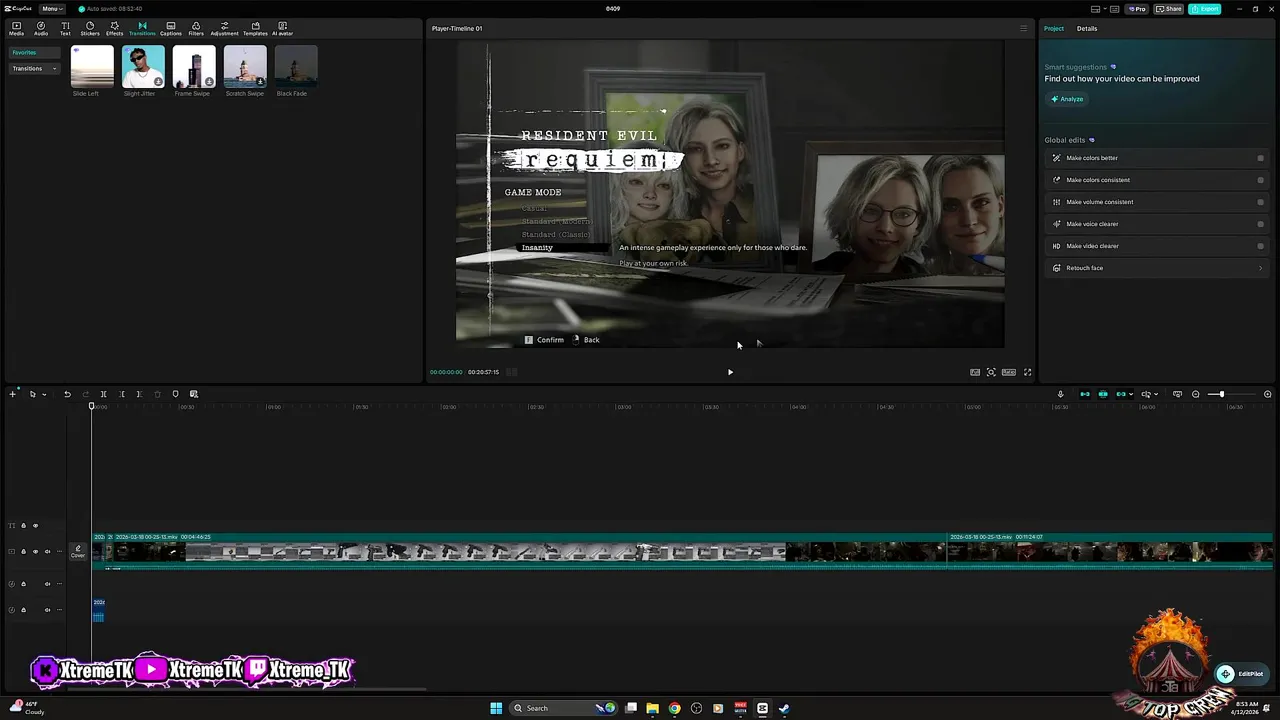Switch to the Project tab
Image resolution: width=1280 pixels, height=720 pixels.
(x=1054, y=28)
